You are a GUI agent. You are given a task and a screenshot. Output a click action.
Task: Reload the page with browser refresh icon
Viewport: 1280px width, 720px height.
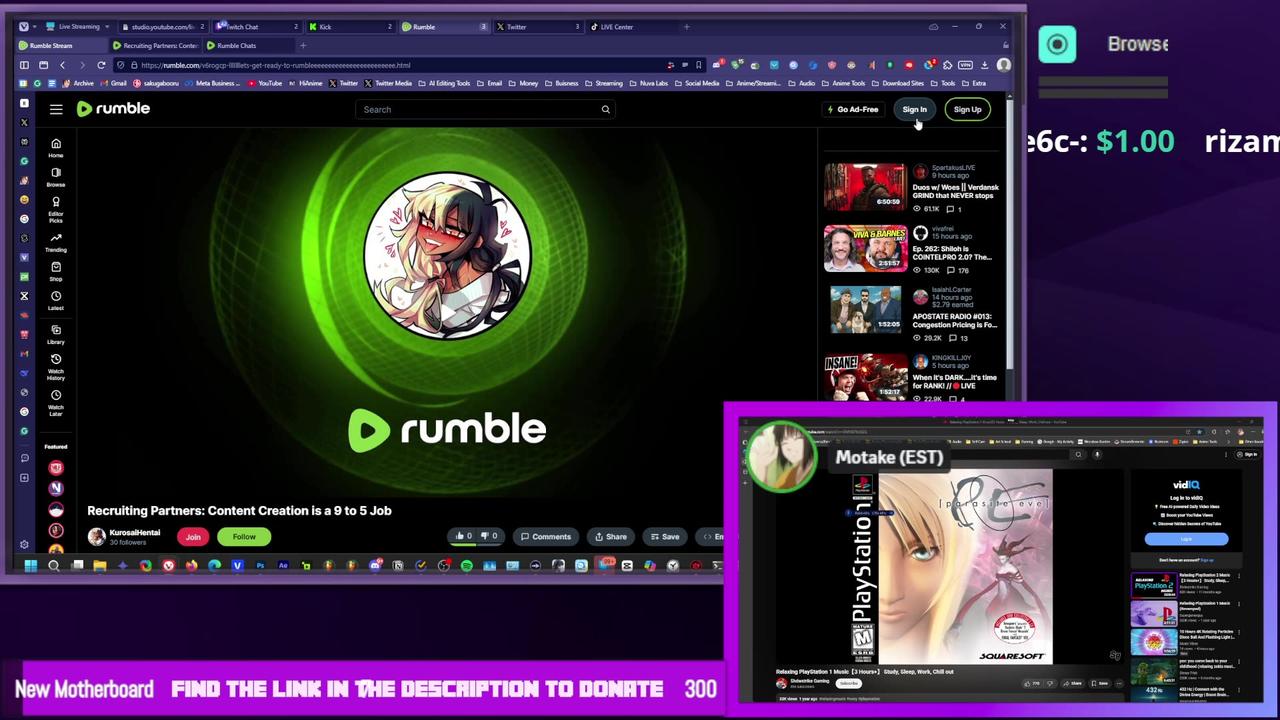101,65
